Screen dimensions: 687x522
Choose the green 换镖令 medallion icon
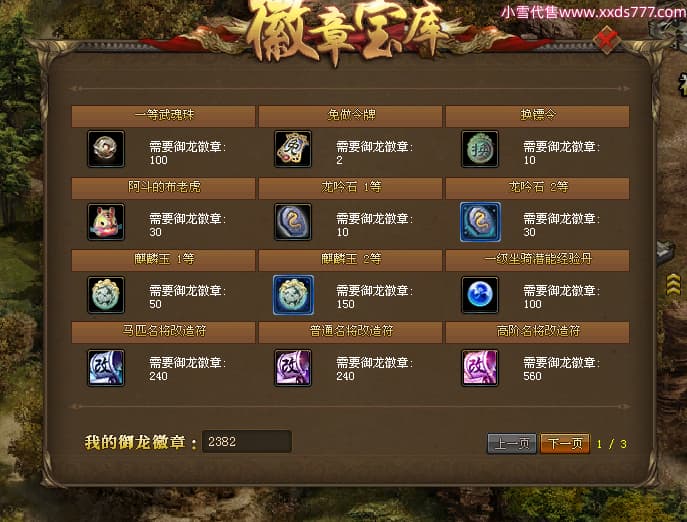(x=480, y=149)
